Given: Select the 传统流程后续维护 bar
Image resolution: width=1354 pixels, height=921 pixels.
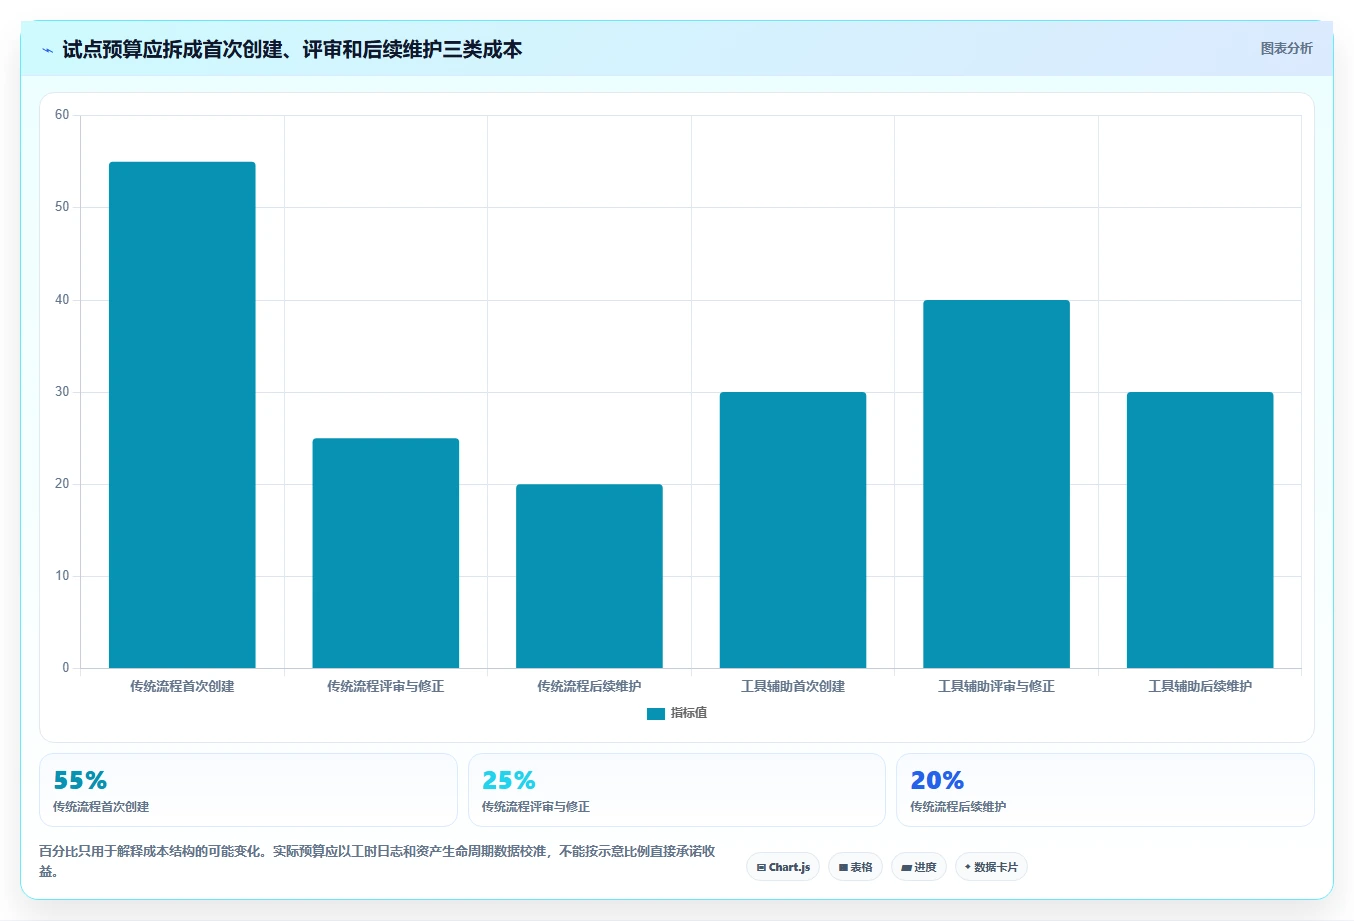Looking at the screenshot, I should [589, 576].
